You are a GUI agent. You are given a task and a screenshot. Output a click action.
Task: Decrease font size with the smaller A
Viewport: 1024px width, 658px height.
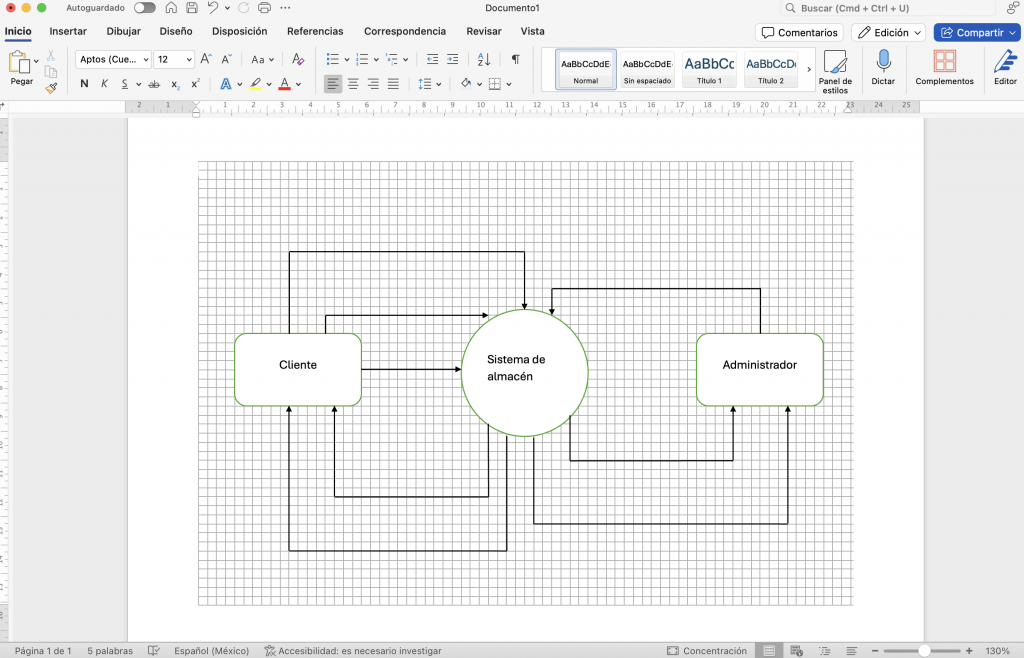point(227,59)
